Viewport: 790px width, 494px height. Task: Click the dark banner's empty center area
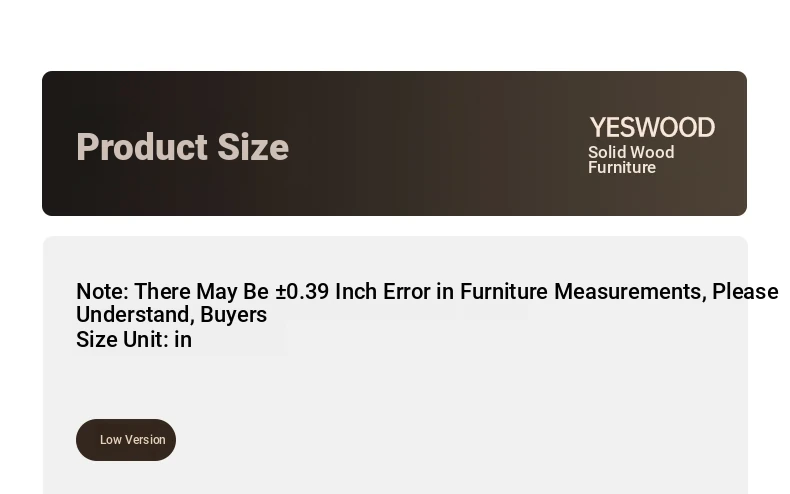coord(430,144)
